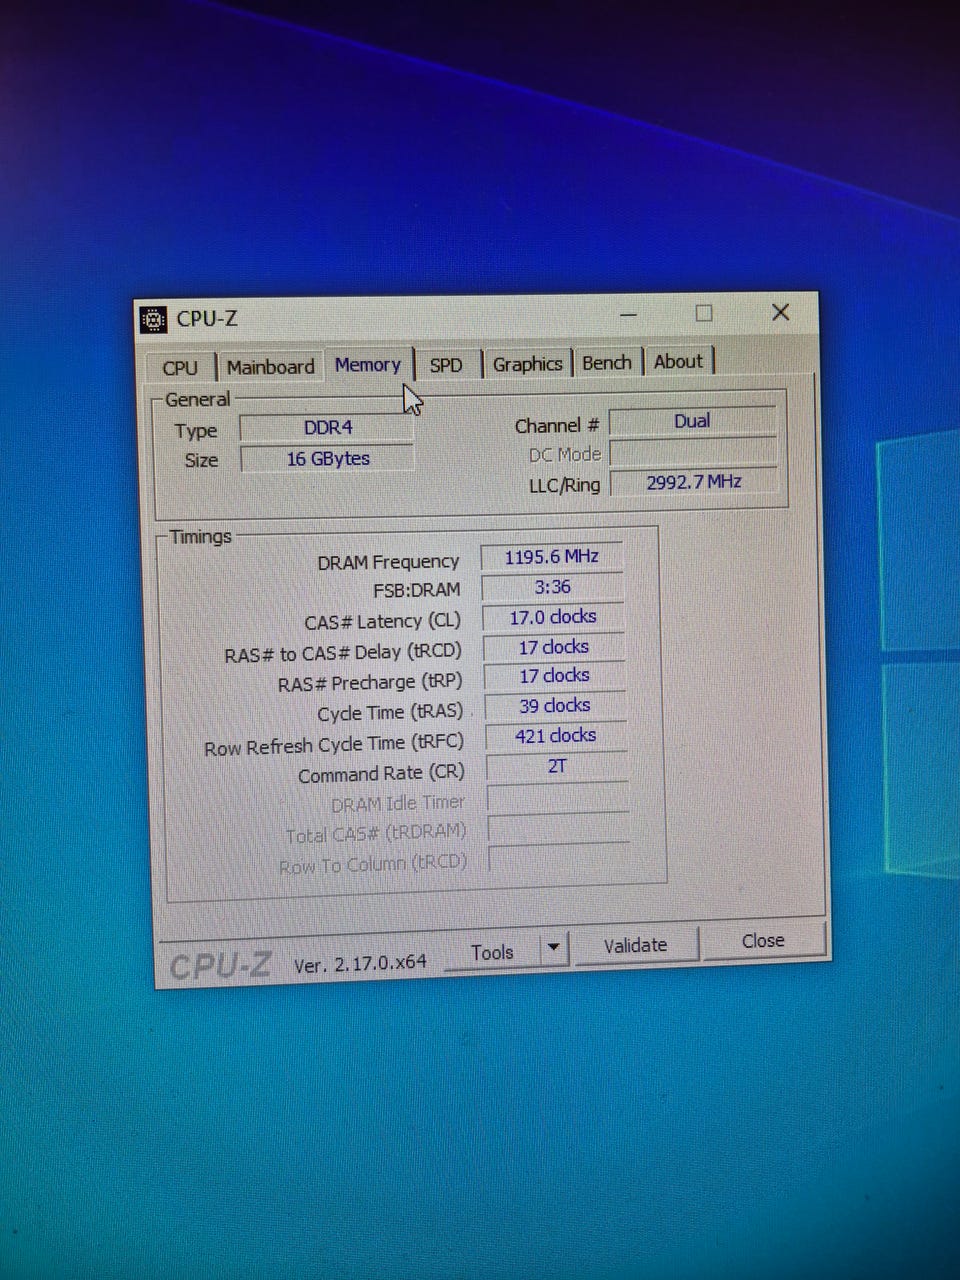Click the memory Type field showing DDR4
Viewport: 960px width, 1280px height.
327,428
